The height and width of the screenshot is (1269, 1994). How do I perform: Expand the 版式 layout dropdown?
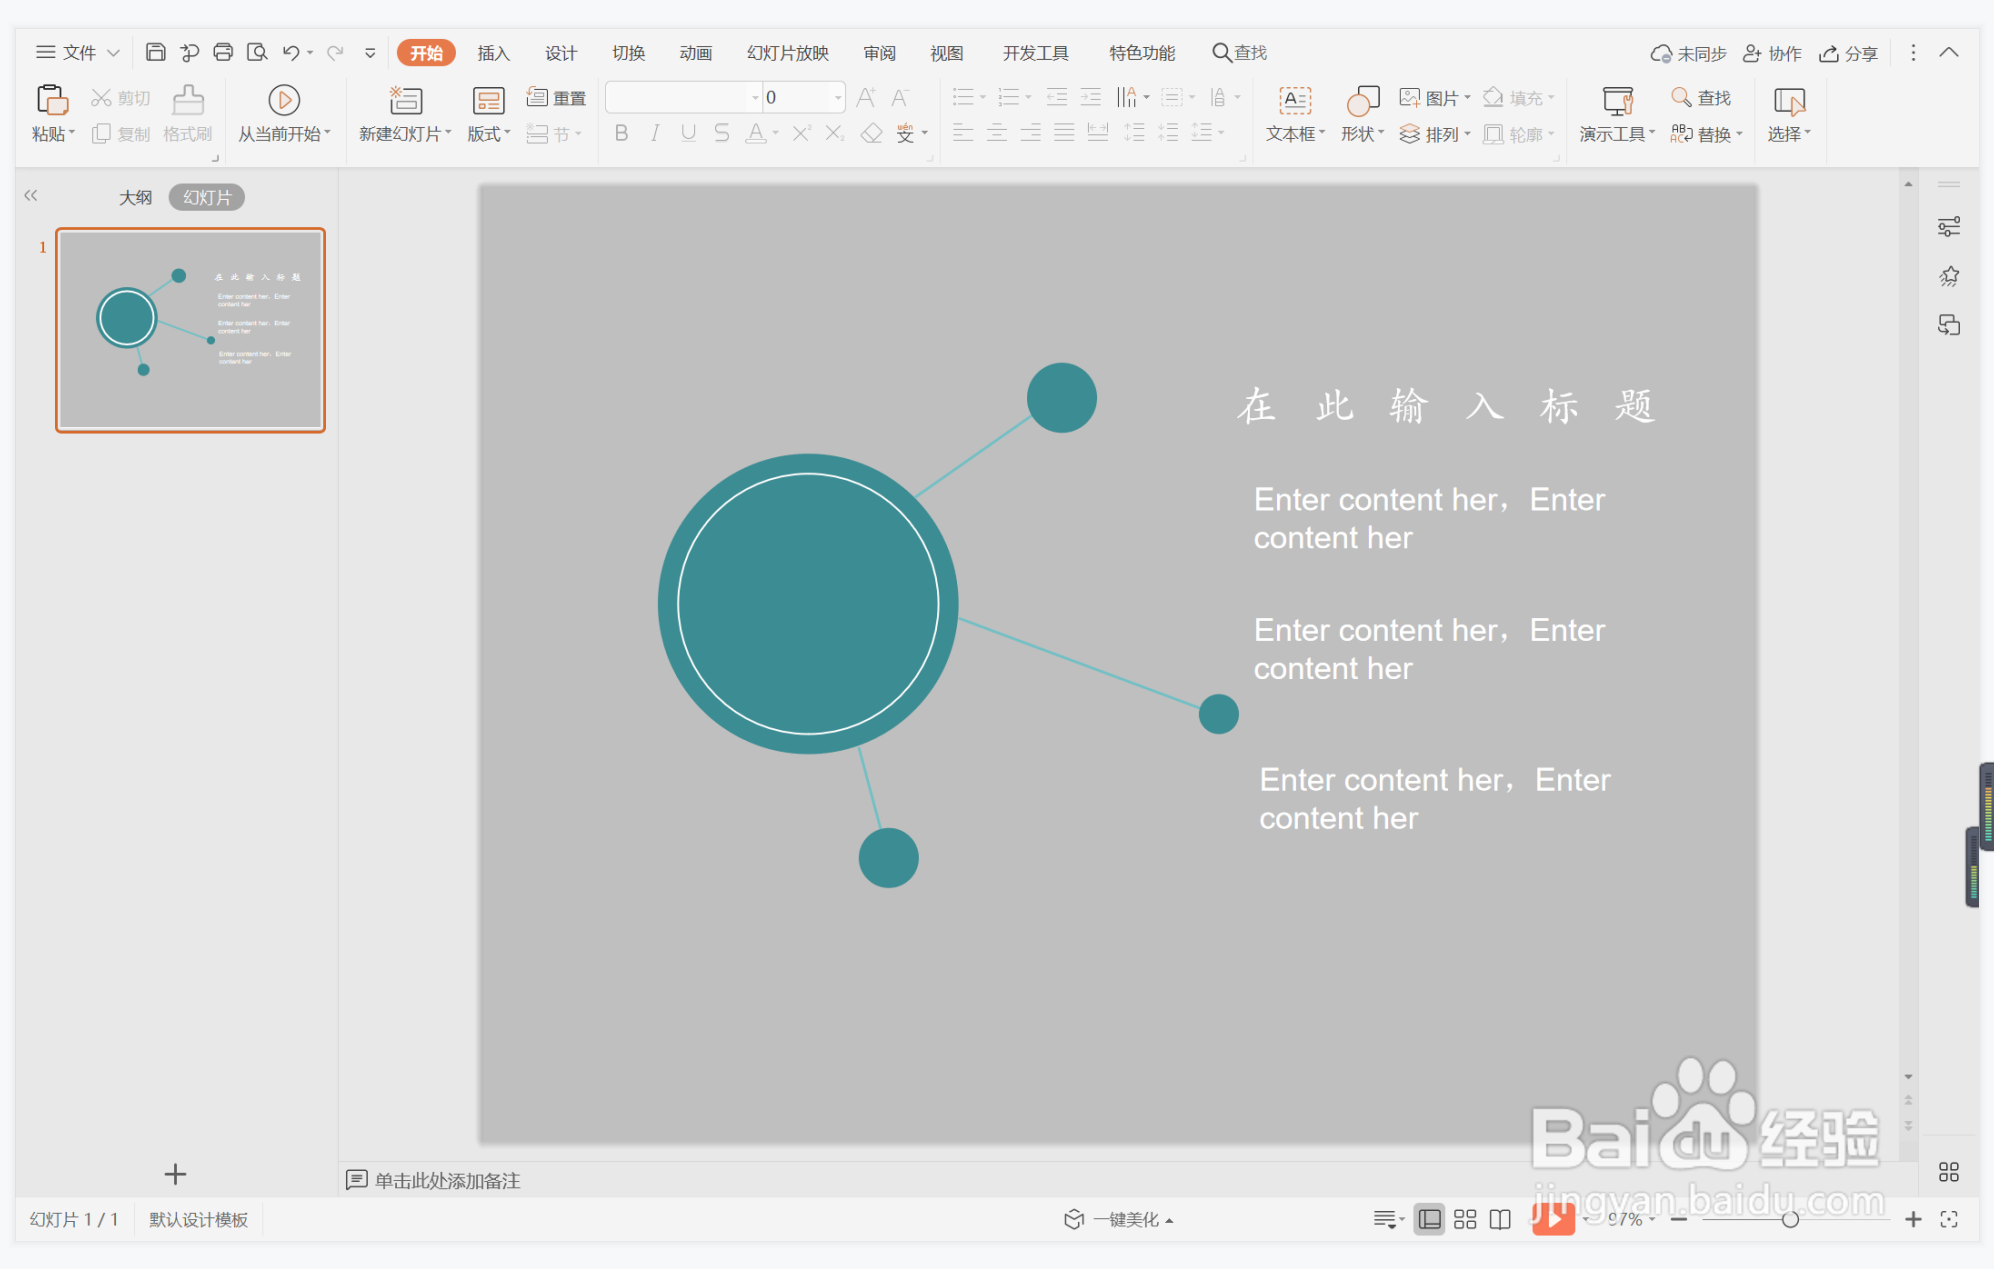coord(489,134)
